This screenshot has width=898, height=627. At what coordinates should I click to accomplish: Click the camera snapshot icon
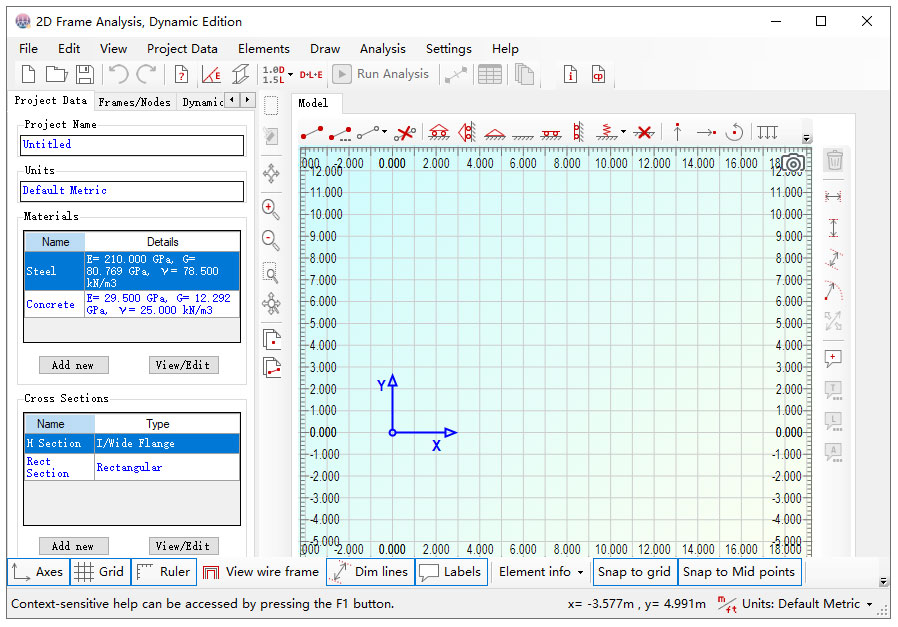[x=793, y=164]
